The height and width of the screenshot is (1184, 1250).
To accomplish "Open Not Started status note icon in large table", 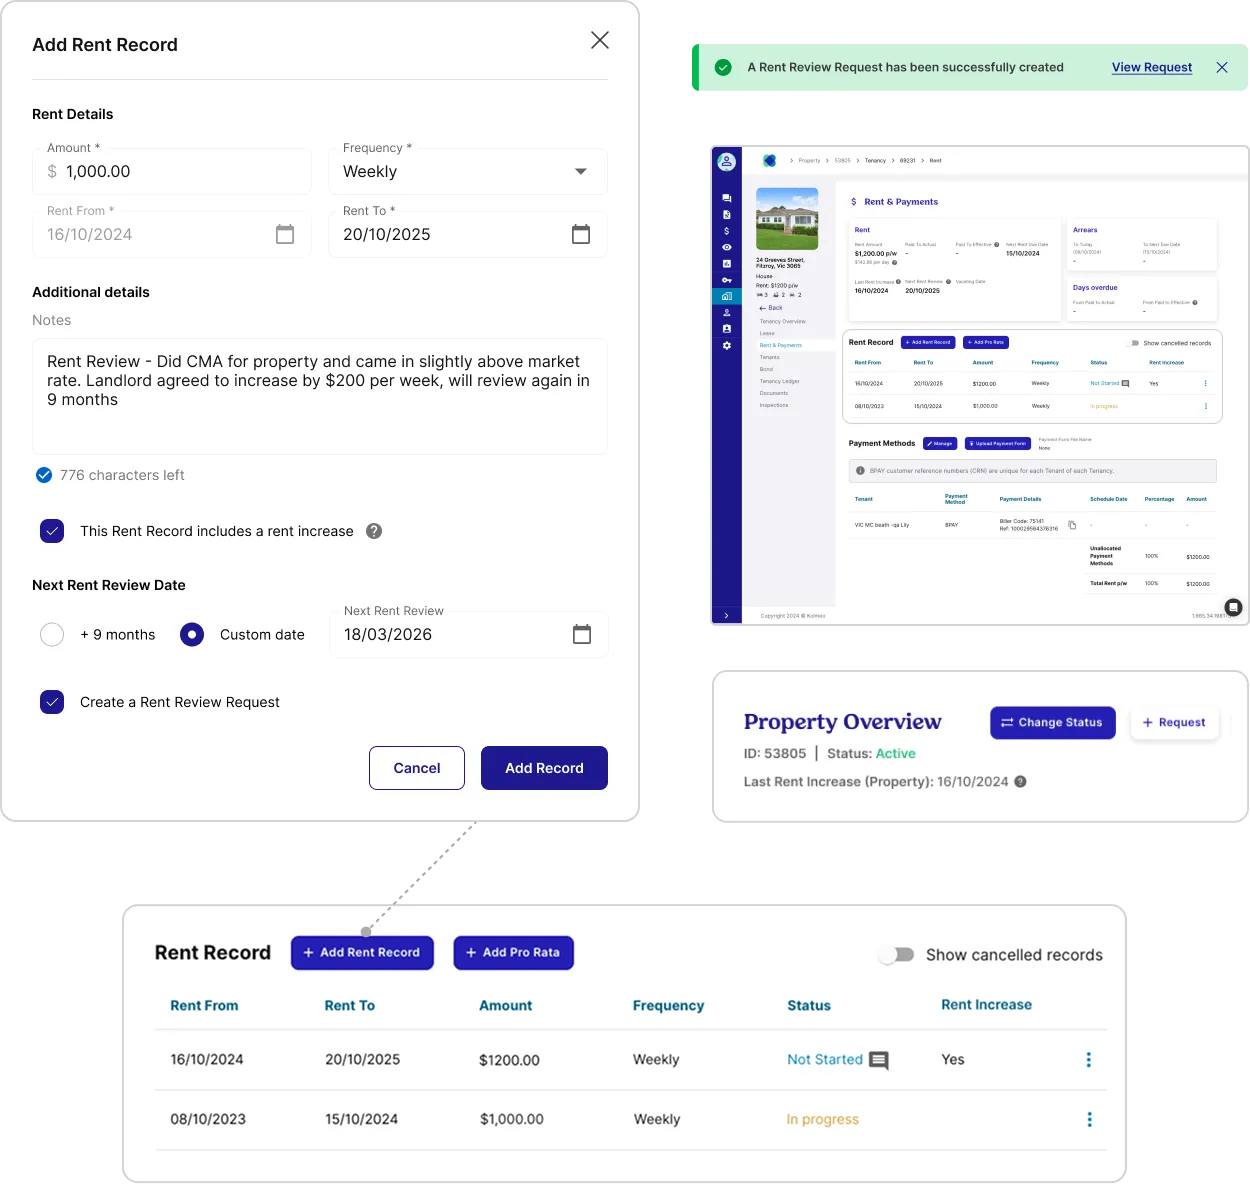I will coord(879,1060).
